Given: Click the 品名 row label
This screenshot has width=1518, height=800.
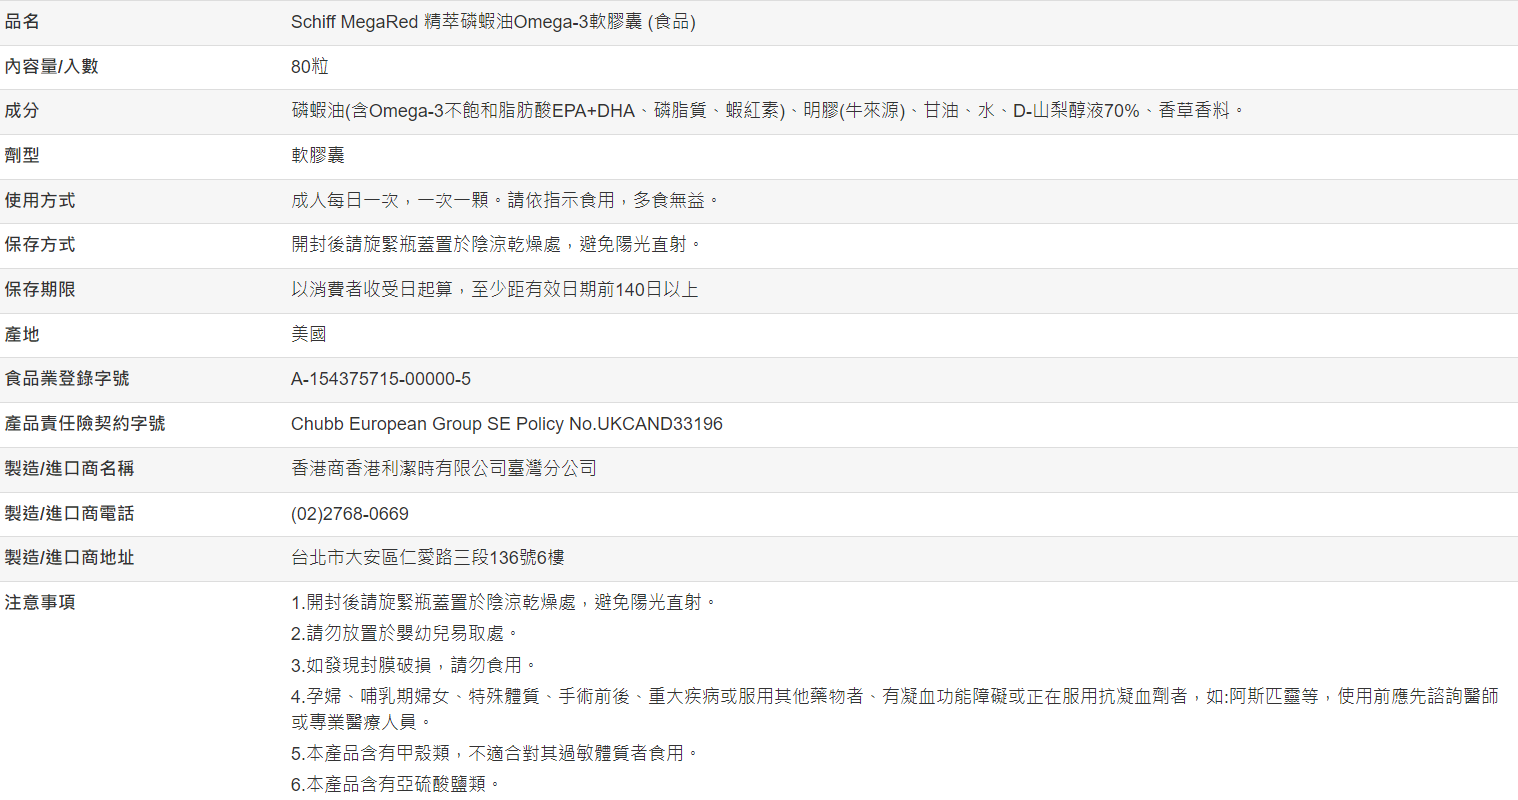Looking at the screenshot, I should click(x=22, y=22).
